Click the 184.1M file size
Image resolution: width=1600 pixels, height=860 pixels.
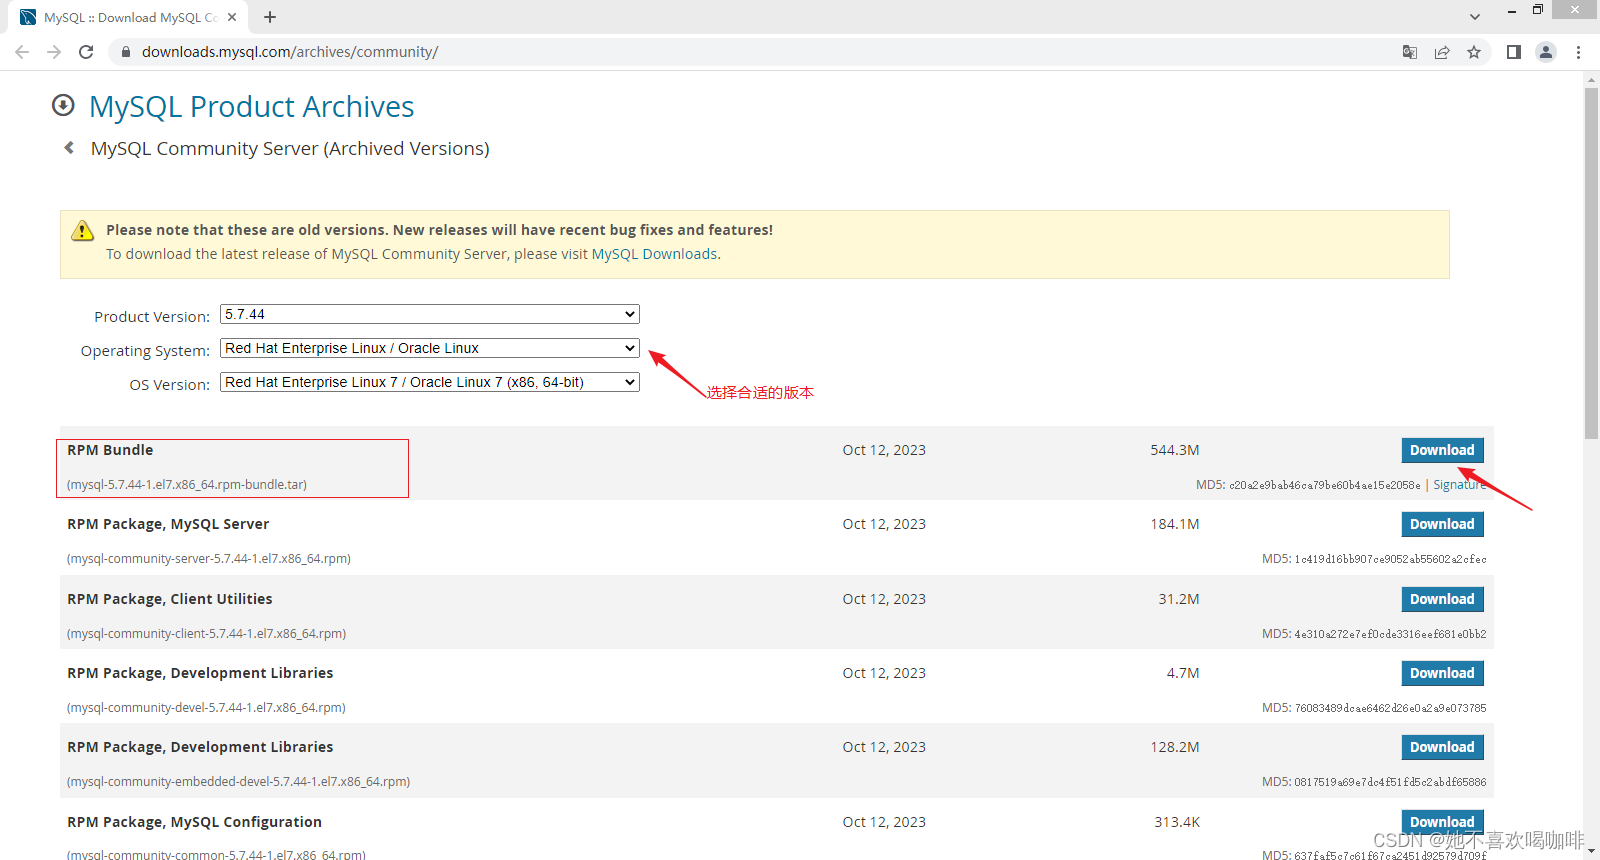pyautogui.click(x=1175, y=524)
